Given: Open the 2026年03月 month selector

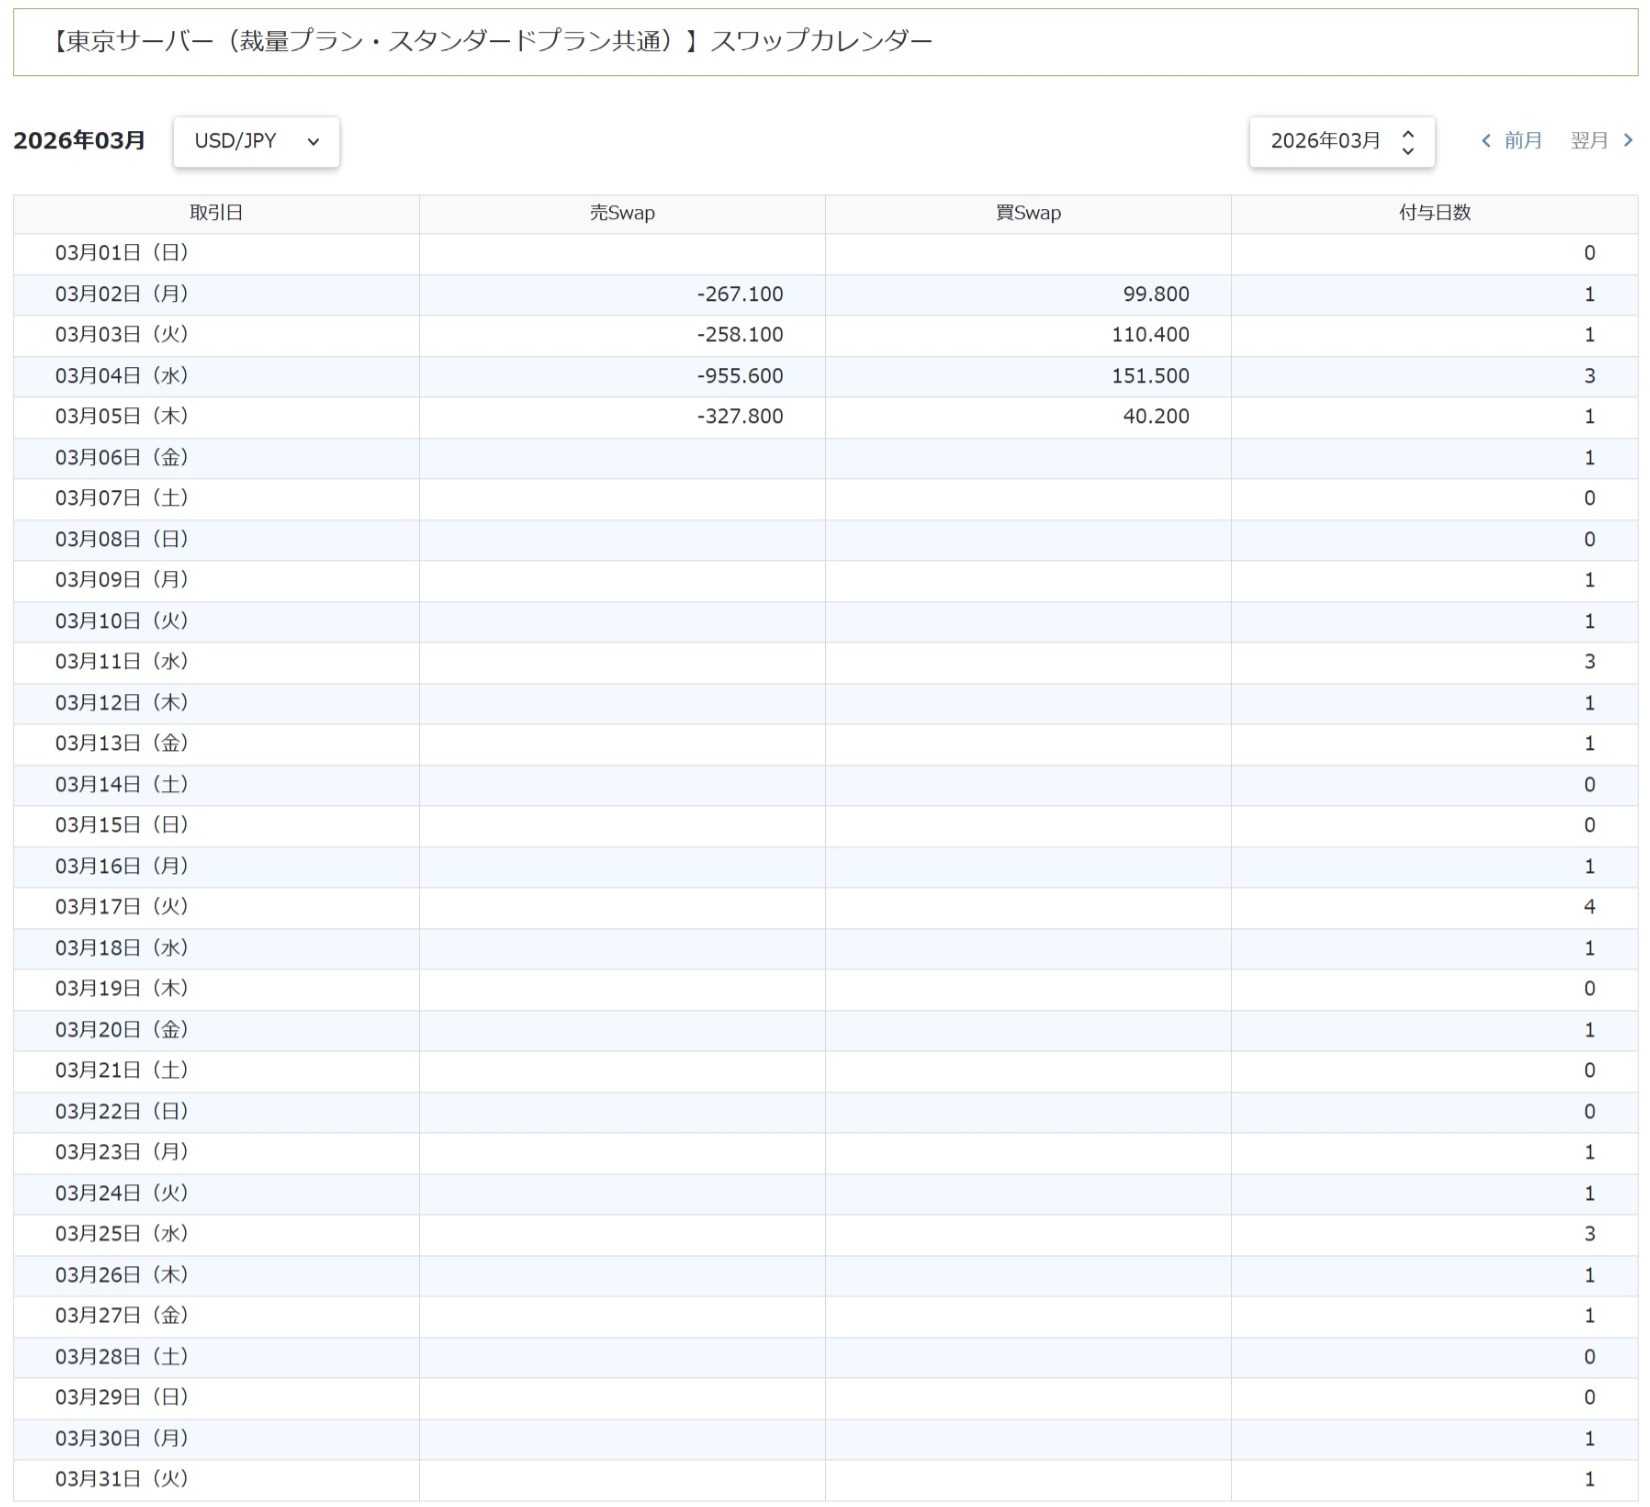Looking at the screenshot, I should 1341,141.
